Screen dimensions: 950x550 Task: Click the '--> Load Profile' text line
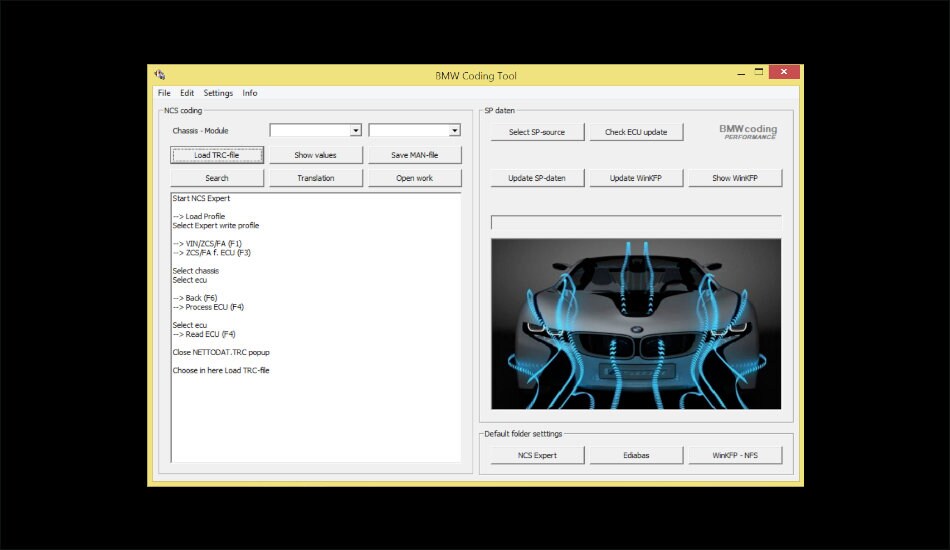(199, 216)
